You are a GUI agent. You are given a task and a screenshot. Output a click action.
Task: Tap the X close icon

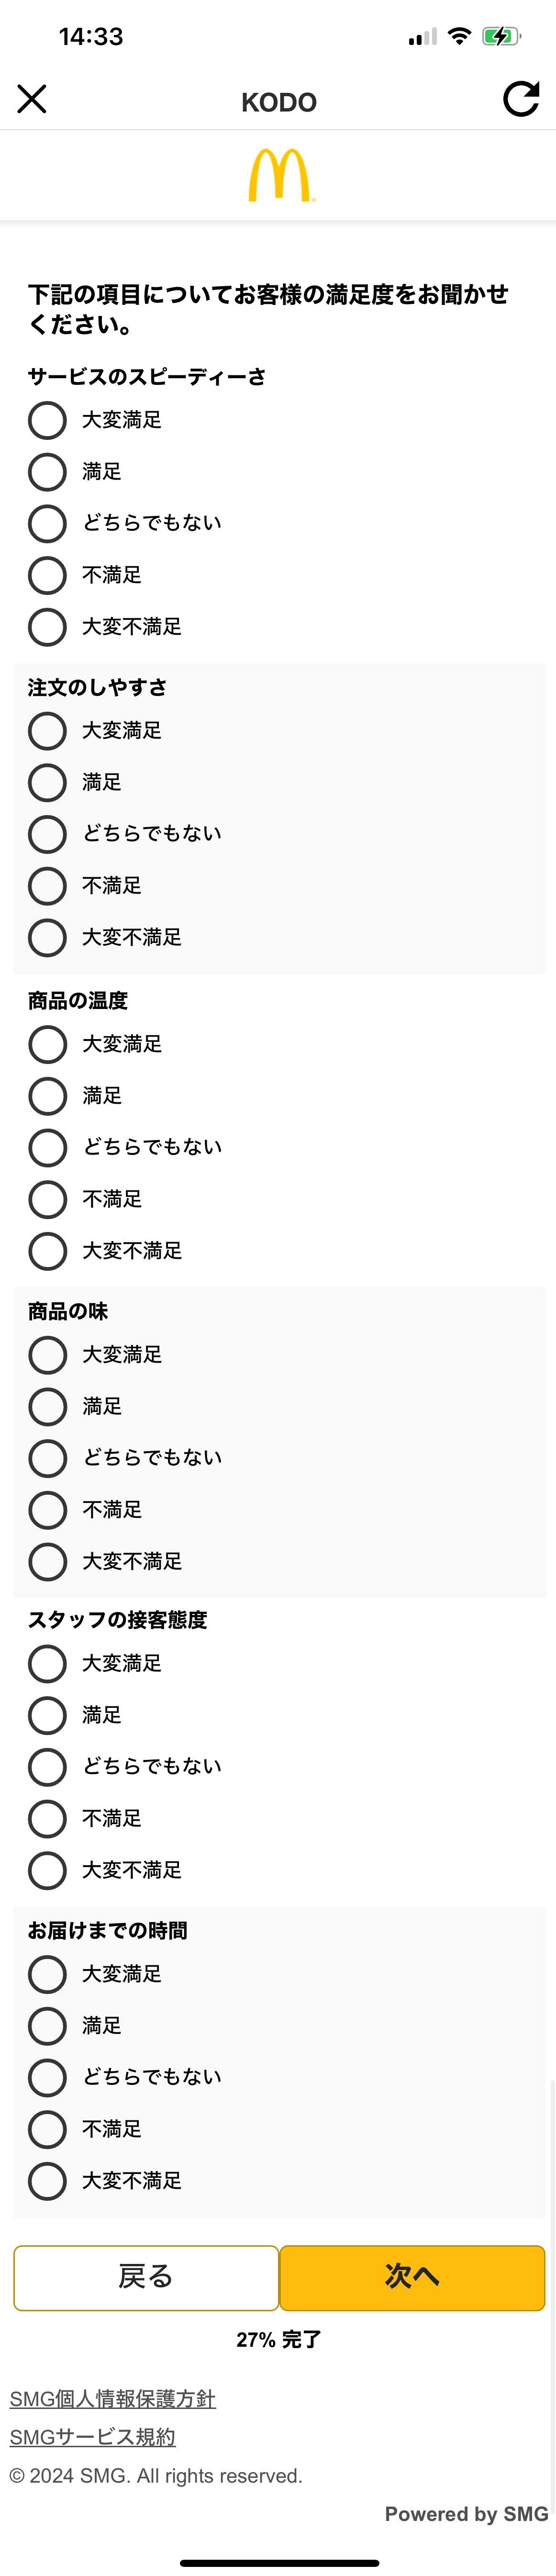coord(32,99)
